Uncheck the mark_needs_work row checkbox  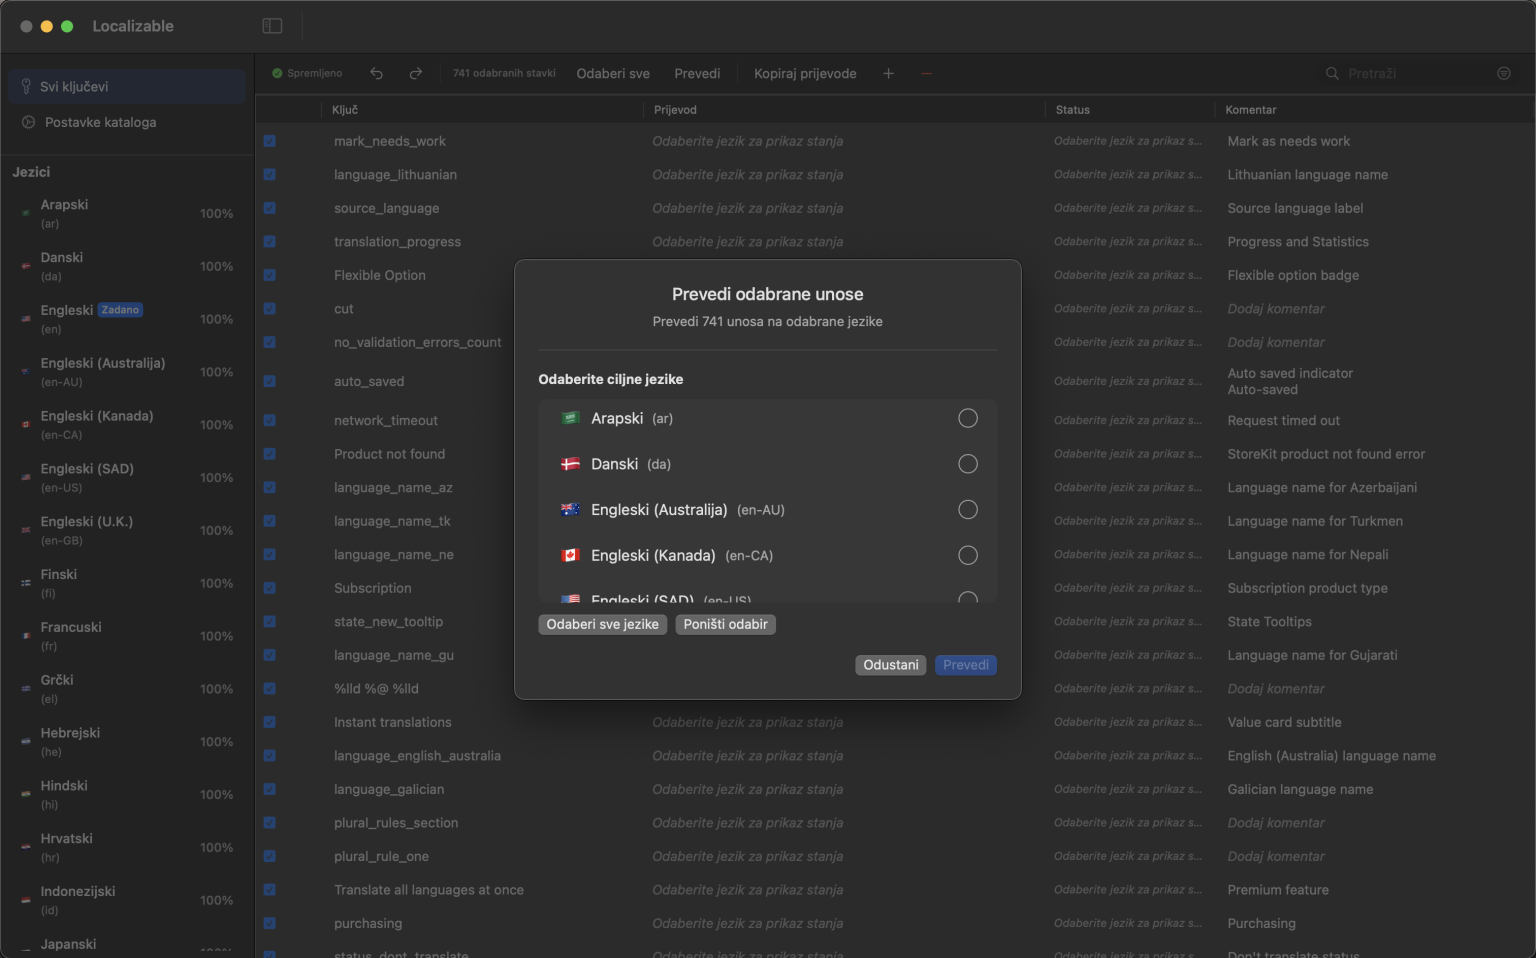pos(270,141)
